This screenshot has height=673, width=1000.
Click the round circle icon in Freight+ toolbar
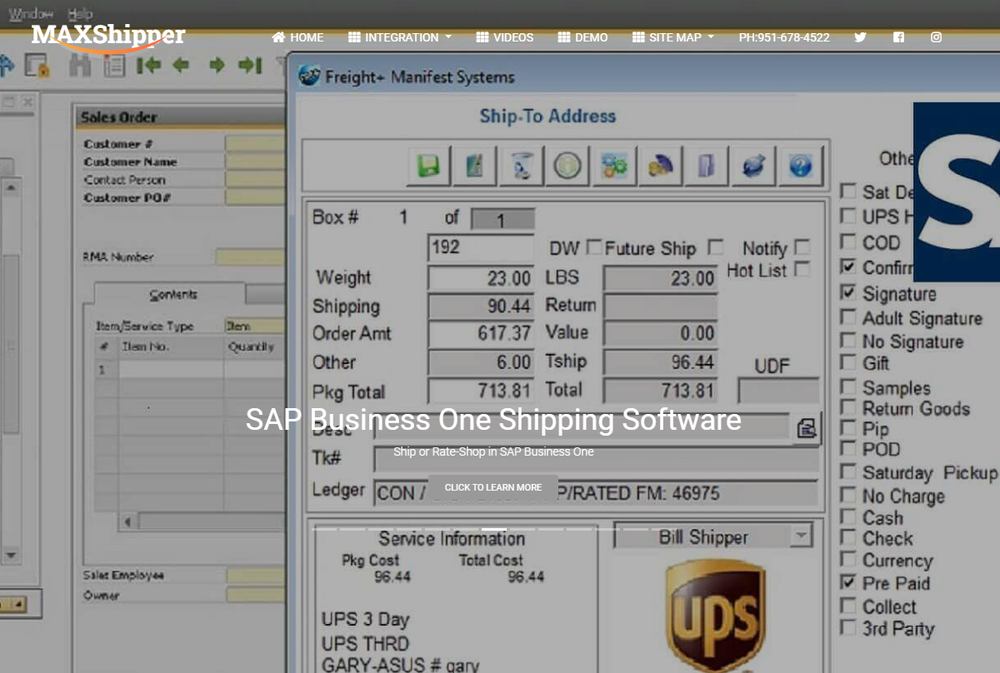pos(567,166)
